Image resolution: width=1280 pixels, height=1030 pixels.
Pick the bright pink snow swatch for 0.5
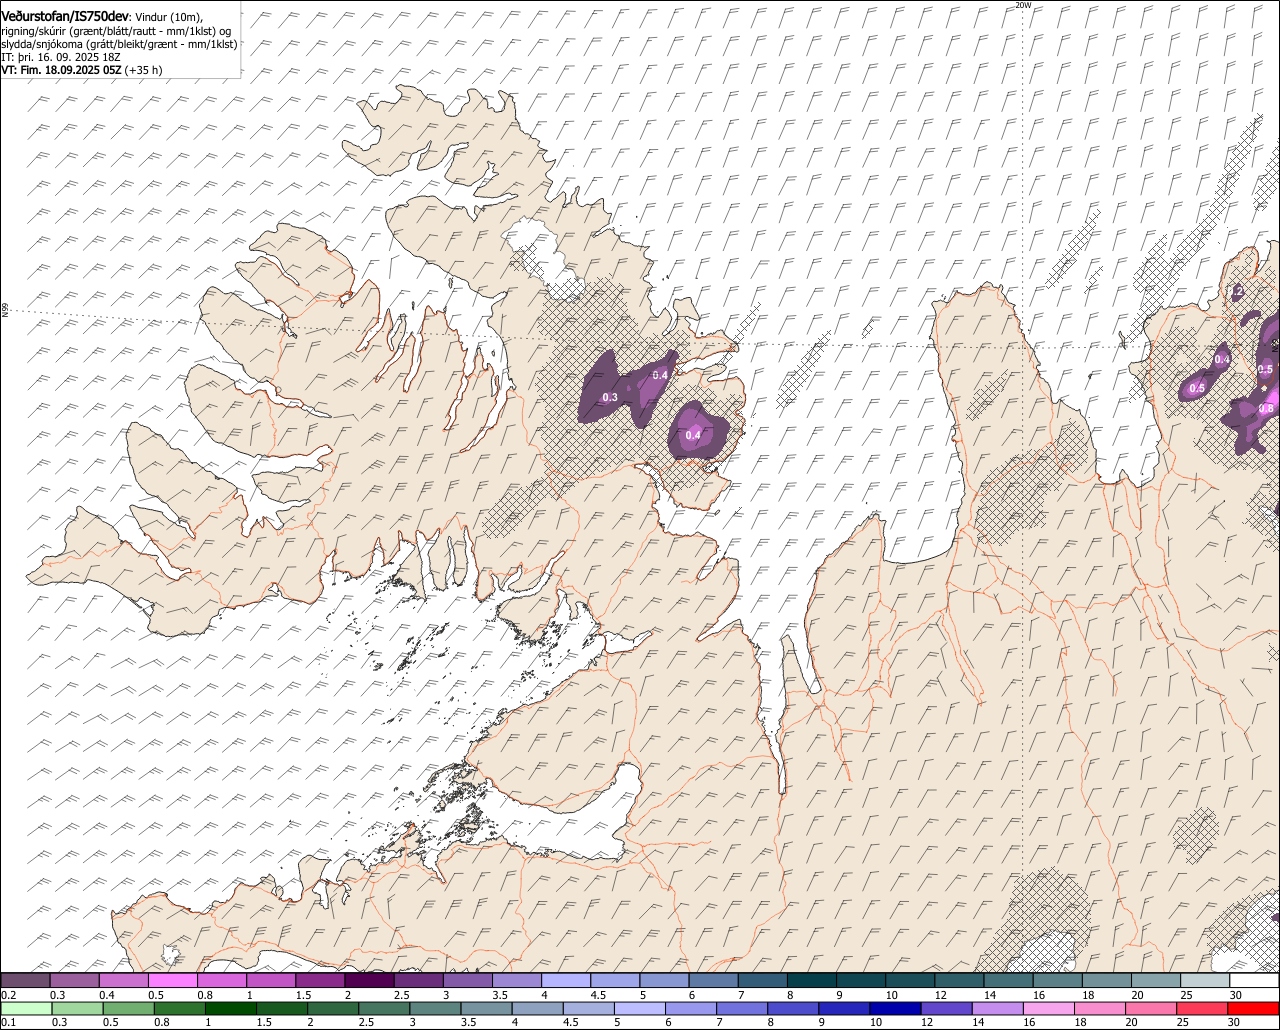[x=172, y=980]
